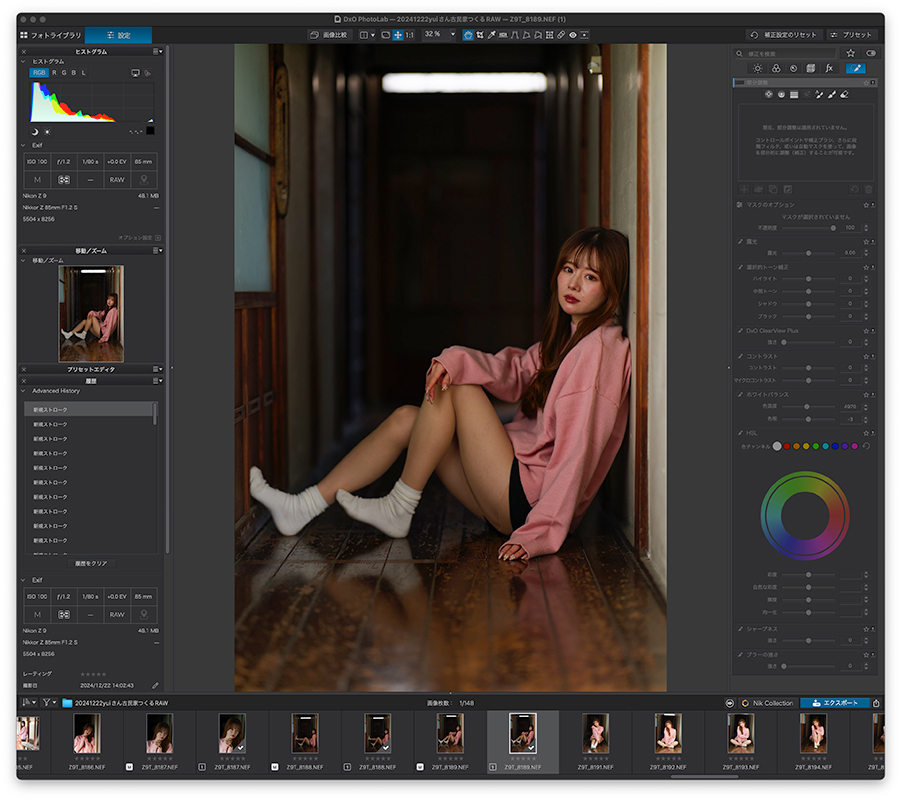Open the sort order dropdown in filmstrip bar
Image resolution: width=901 pixels, height=800 pixels.
tap(29, 702)
